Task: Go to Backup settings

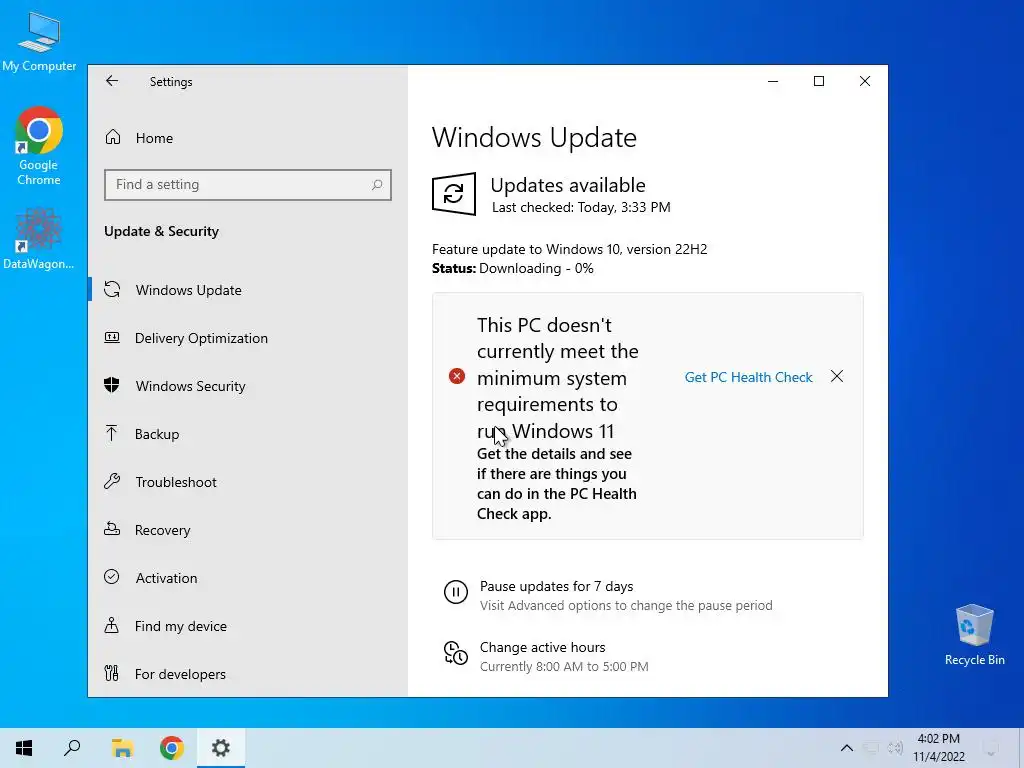Action: (x=157, y=434)
